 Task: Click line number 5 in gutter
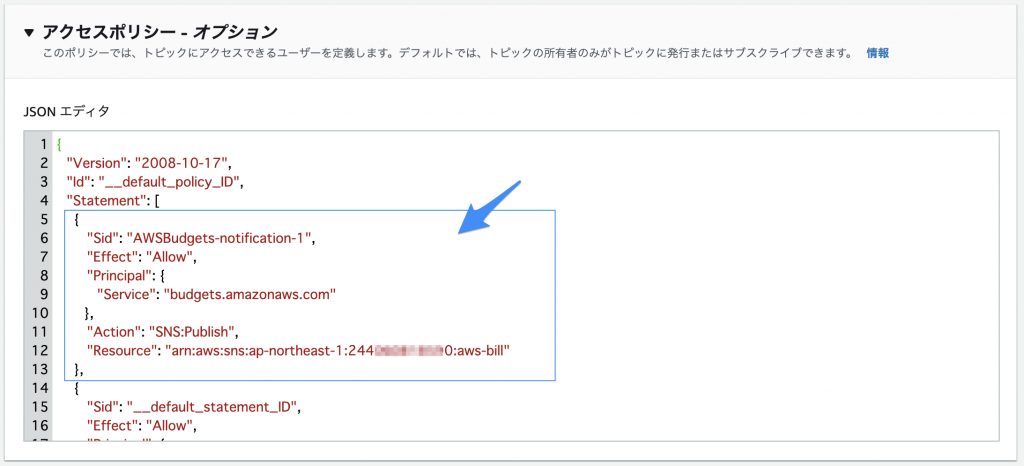[44, 219]
